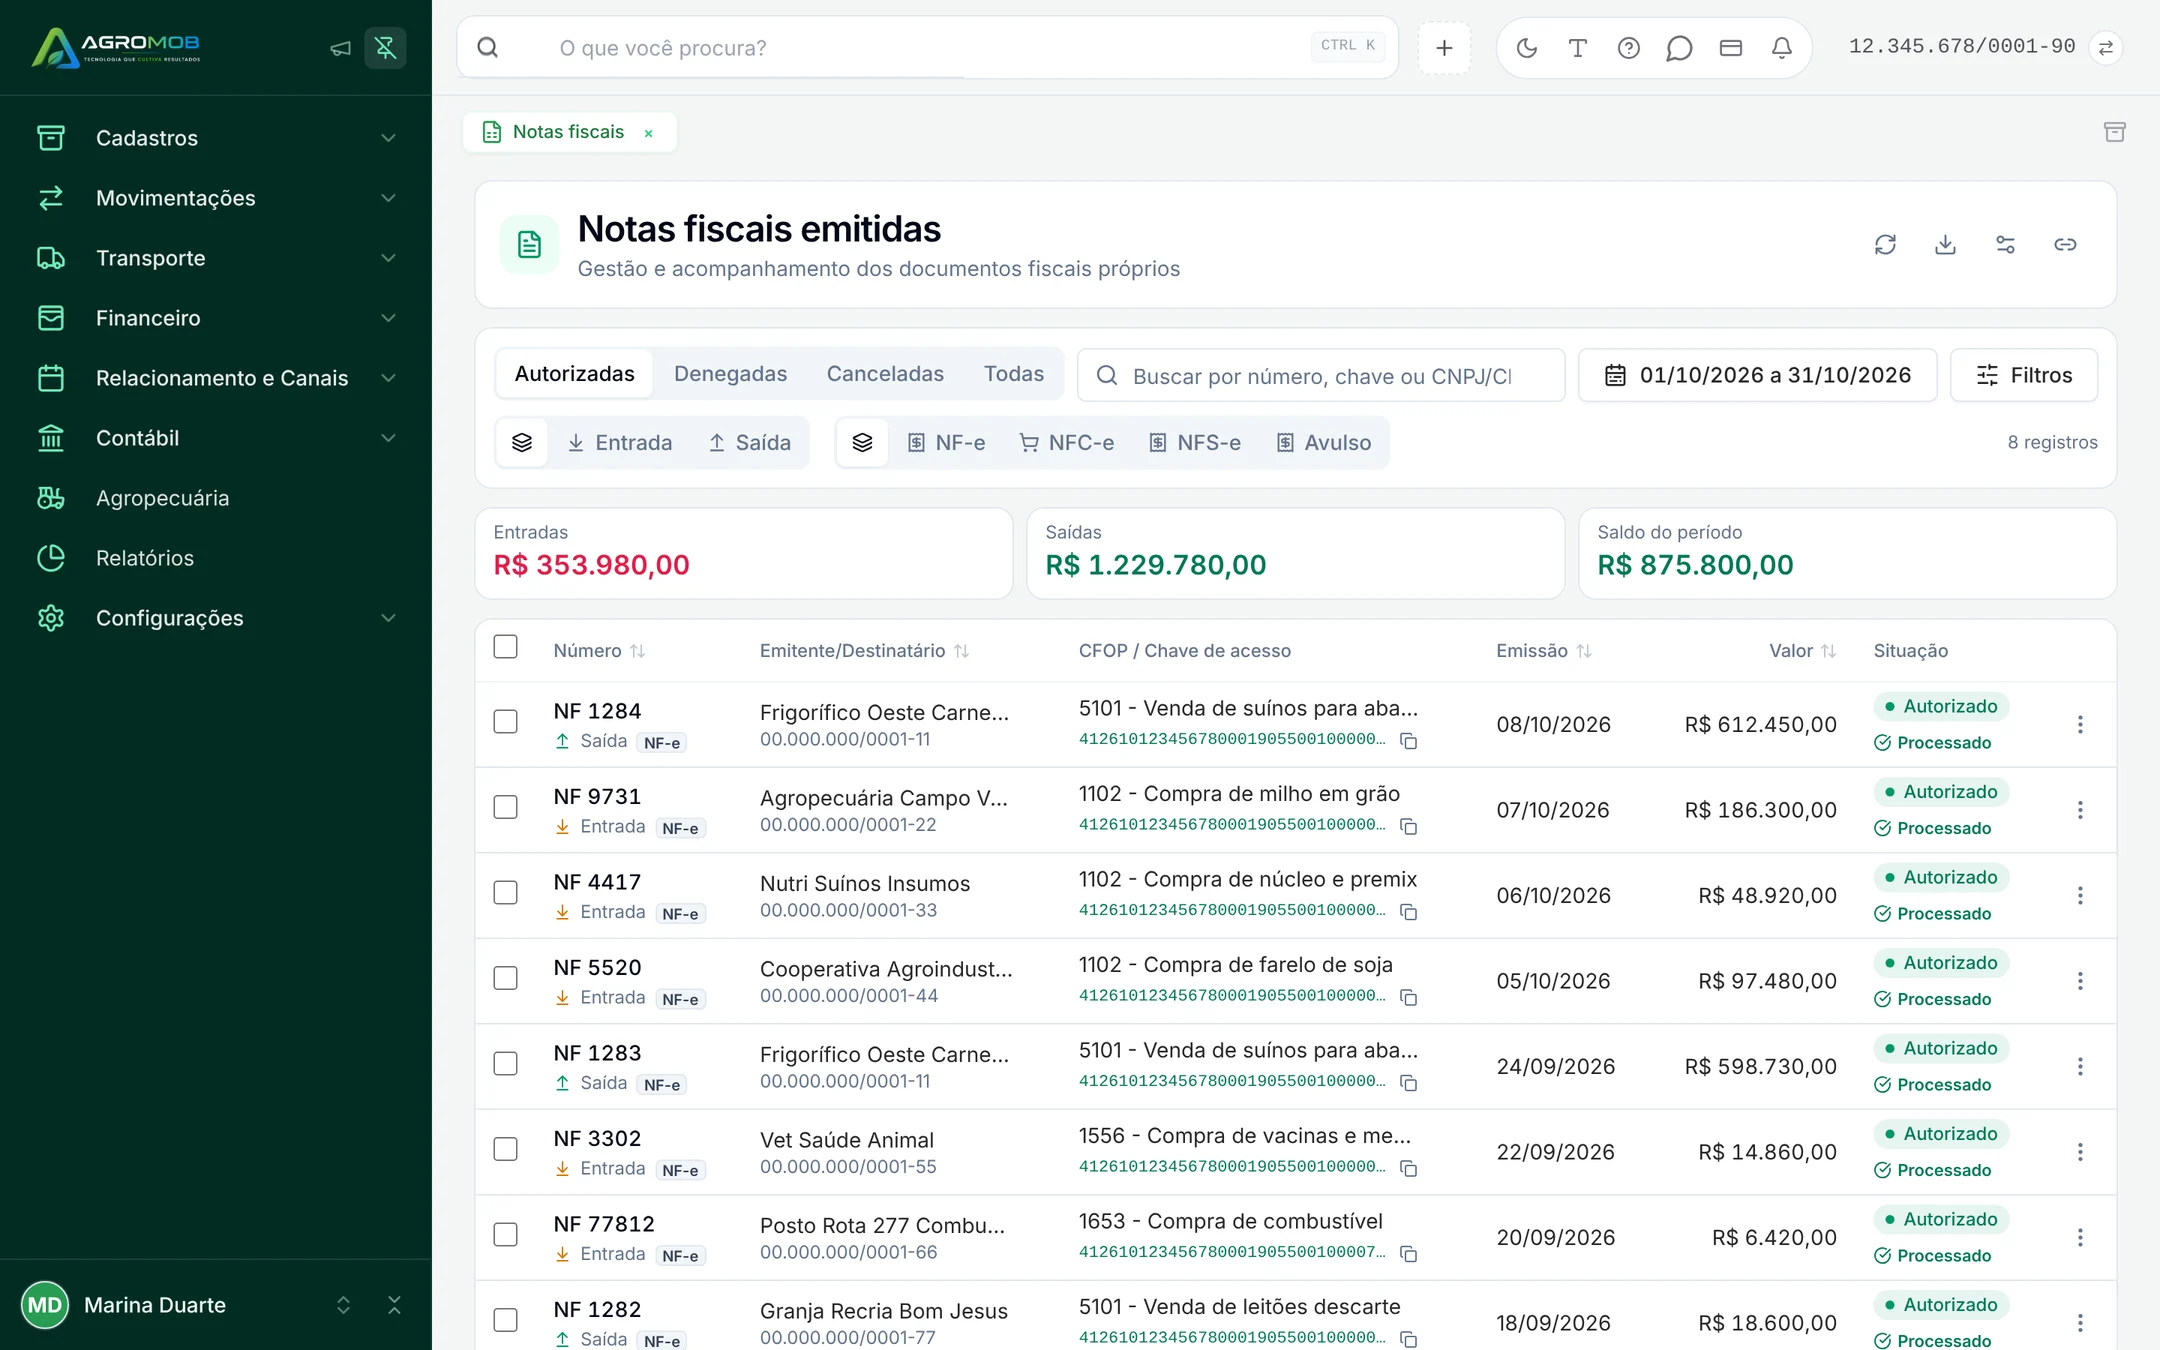Click the megaphone announcements icon in sidebar header
The height and width of the screenshot is (1350, 2160).
[x=340, y=48]
